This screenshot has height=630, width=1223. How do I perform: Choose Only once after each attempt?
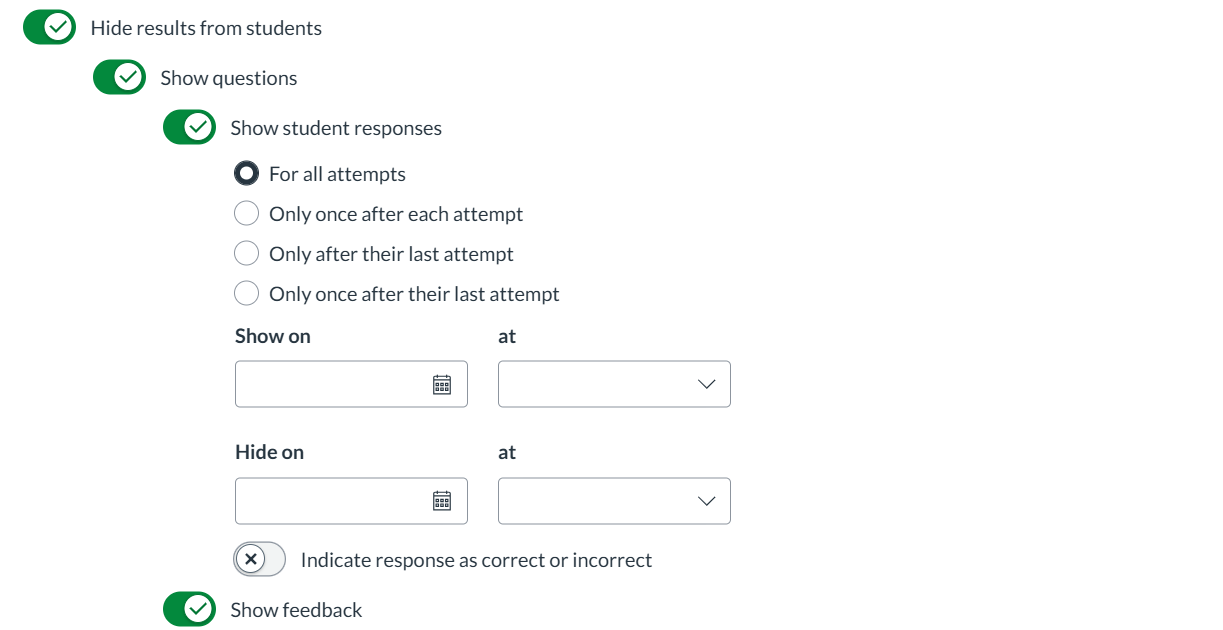point(247,214)
